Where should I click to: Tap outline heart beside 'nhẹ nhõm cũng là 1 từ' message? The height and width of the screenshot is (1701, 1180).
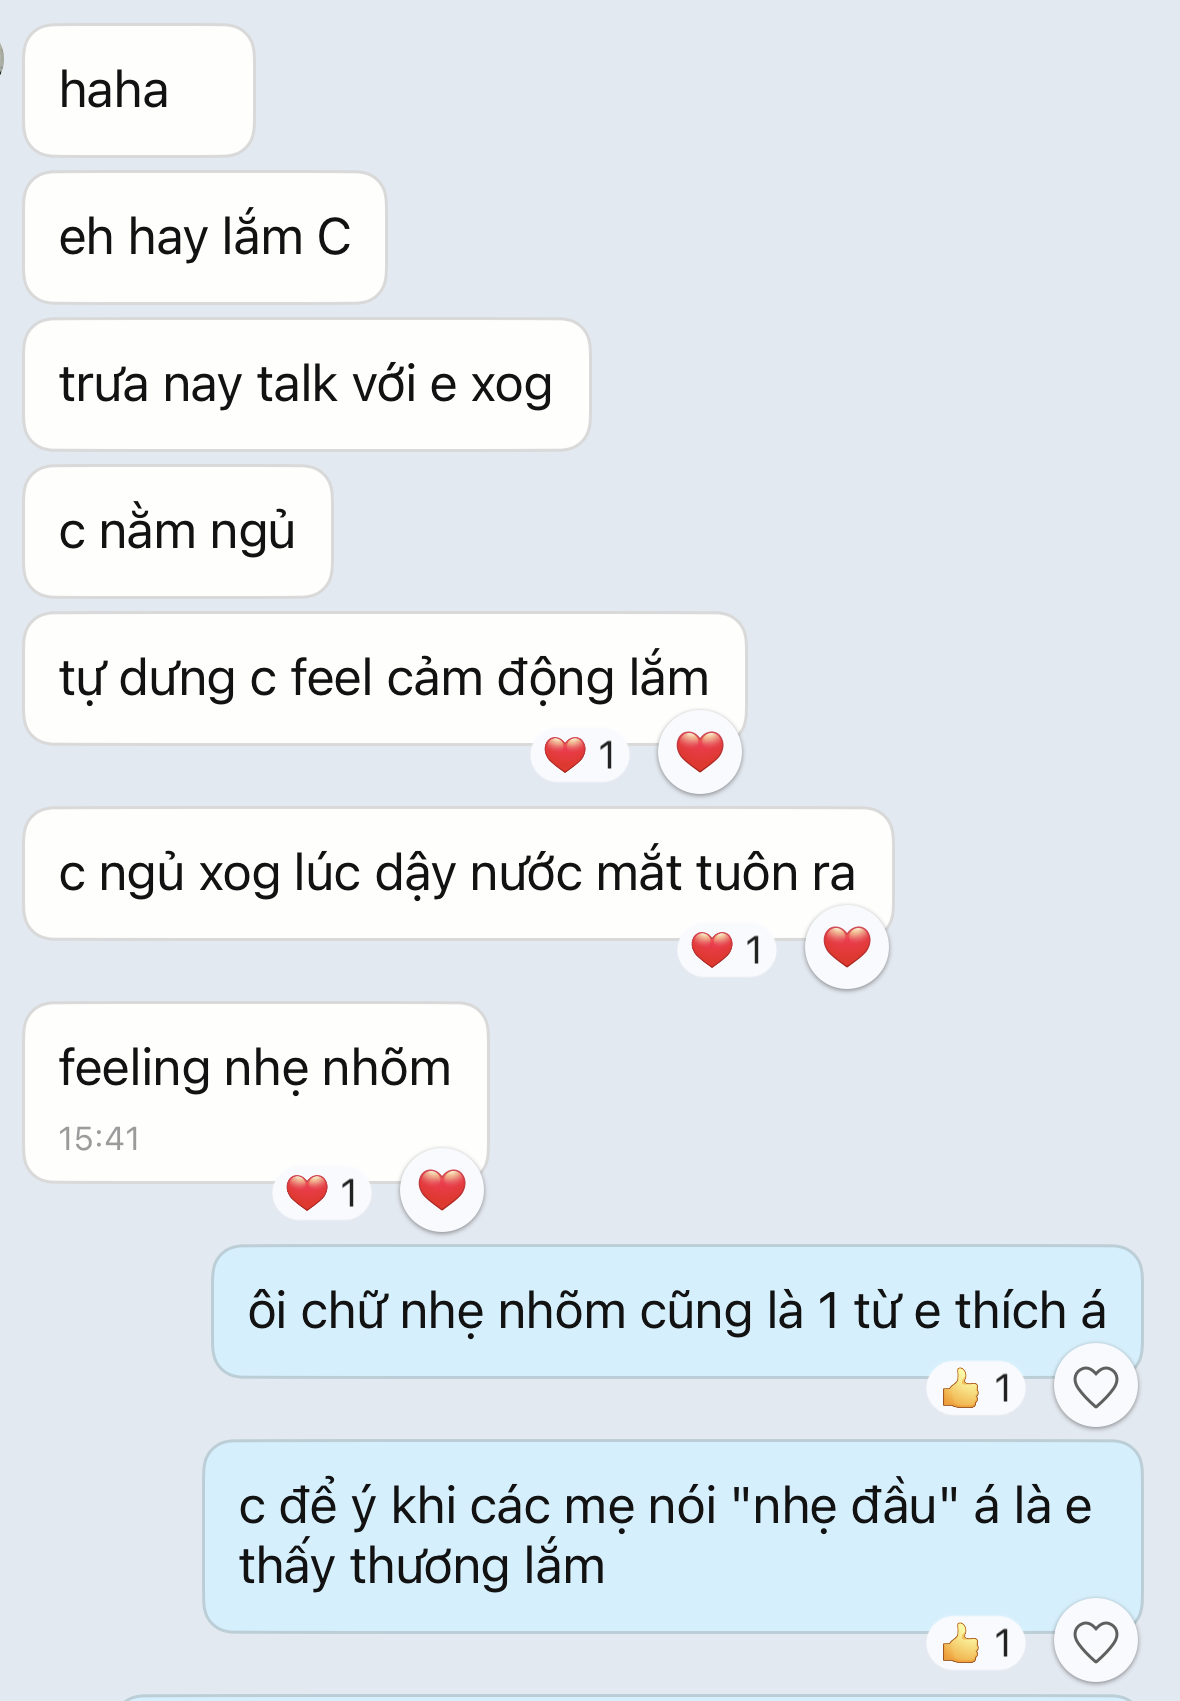pyautogui.click(x=1096, y=1386)
